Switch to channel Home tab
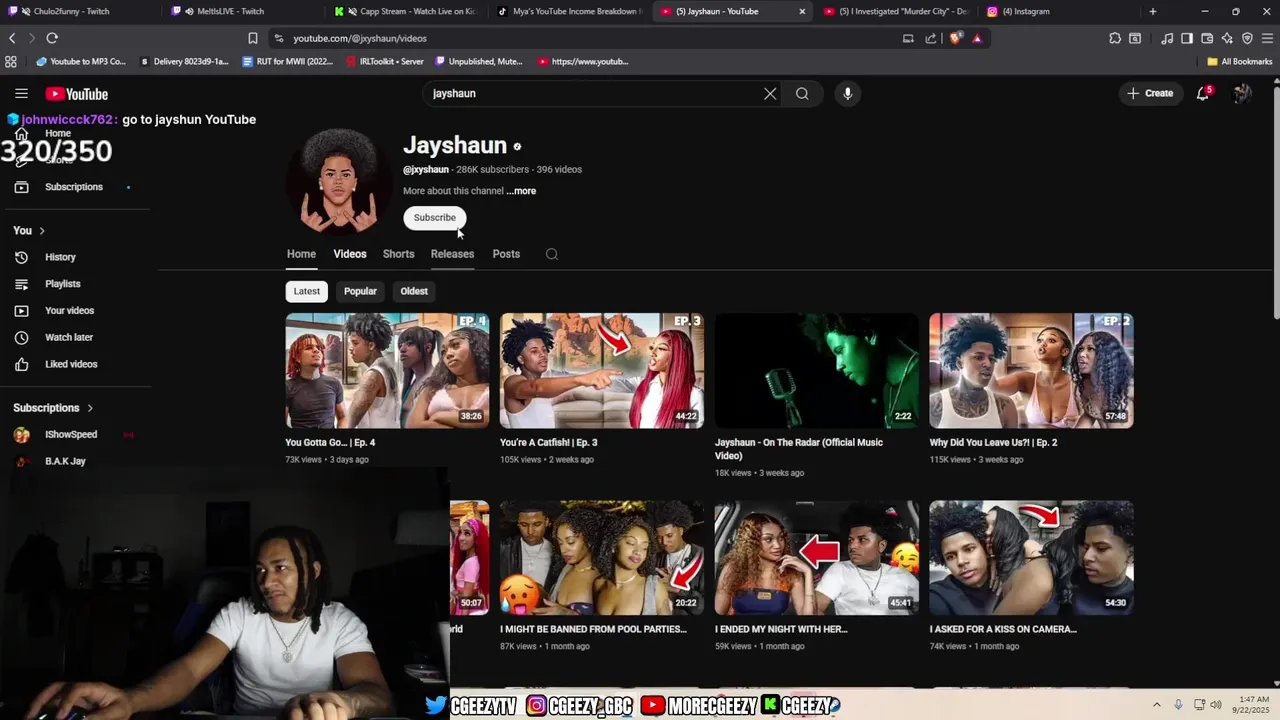This screenshot has height=720, width=1280. tap(301, 254)
